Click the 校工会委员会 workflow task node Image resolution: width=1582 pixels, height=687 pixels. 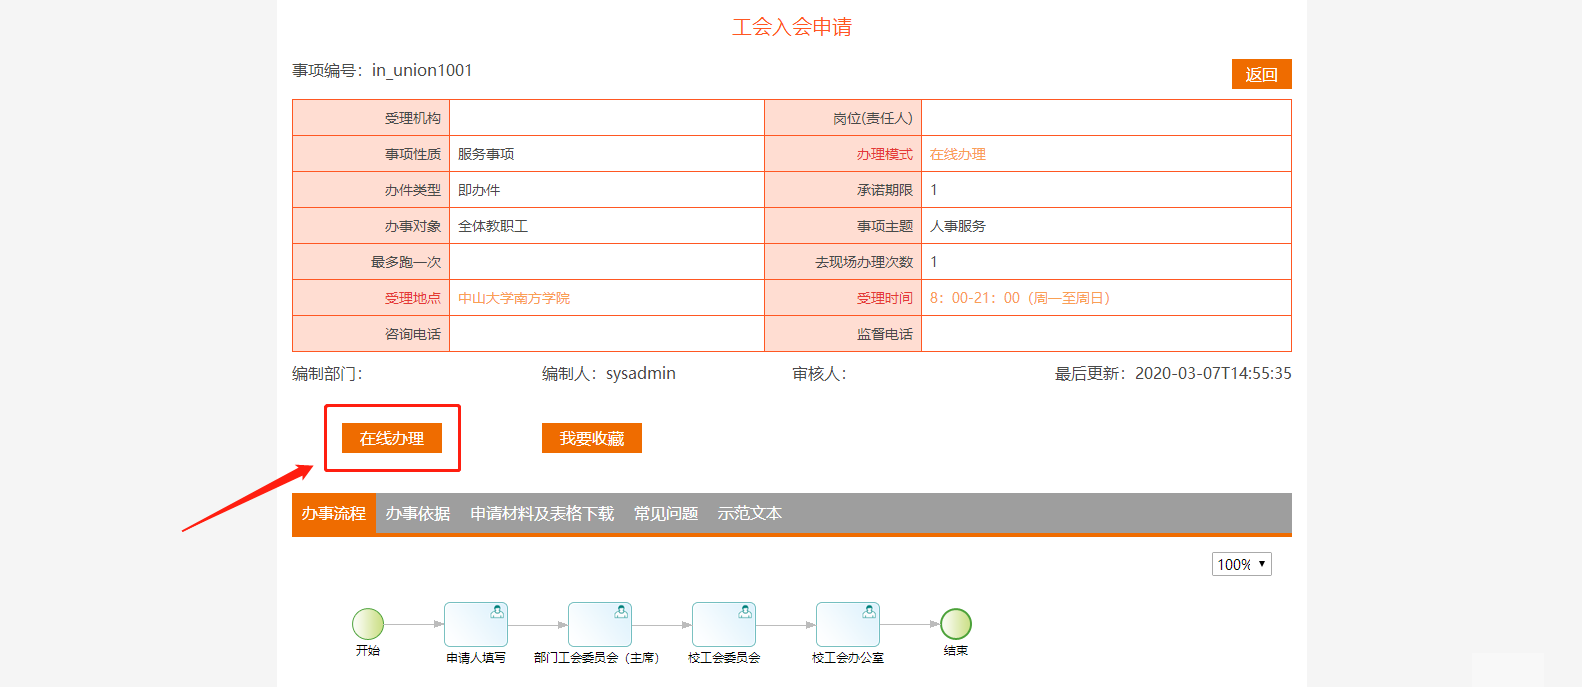point(724,625)
